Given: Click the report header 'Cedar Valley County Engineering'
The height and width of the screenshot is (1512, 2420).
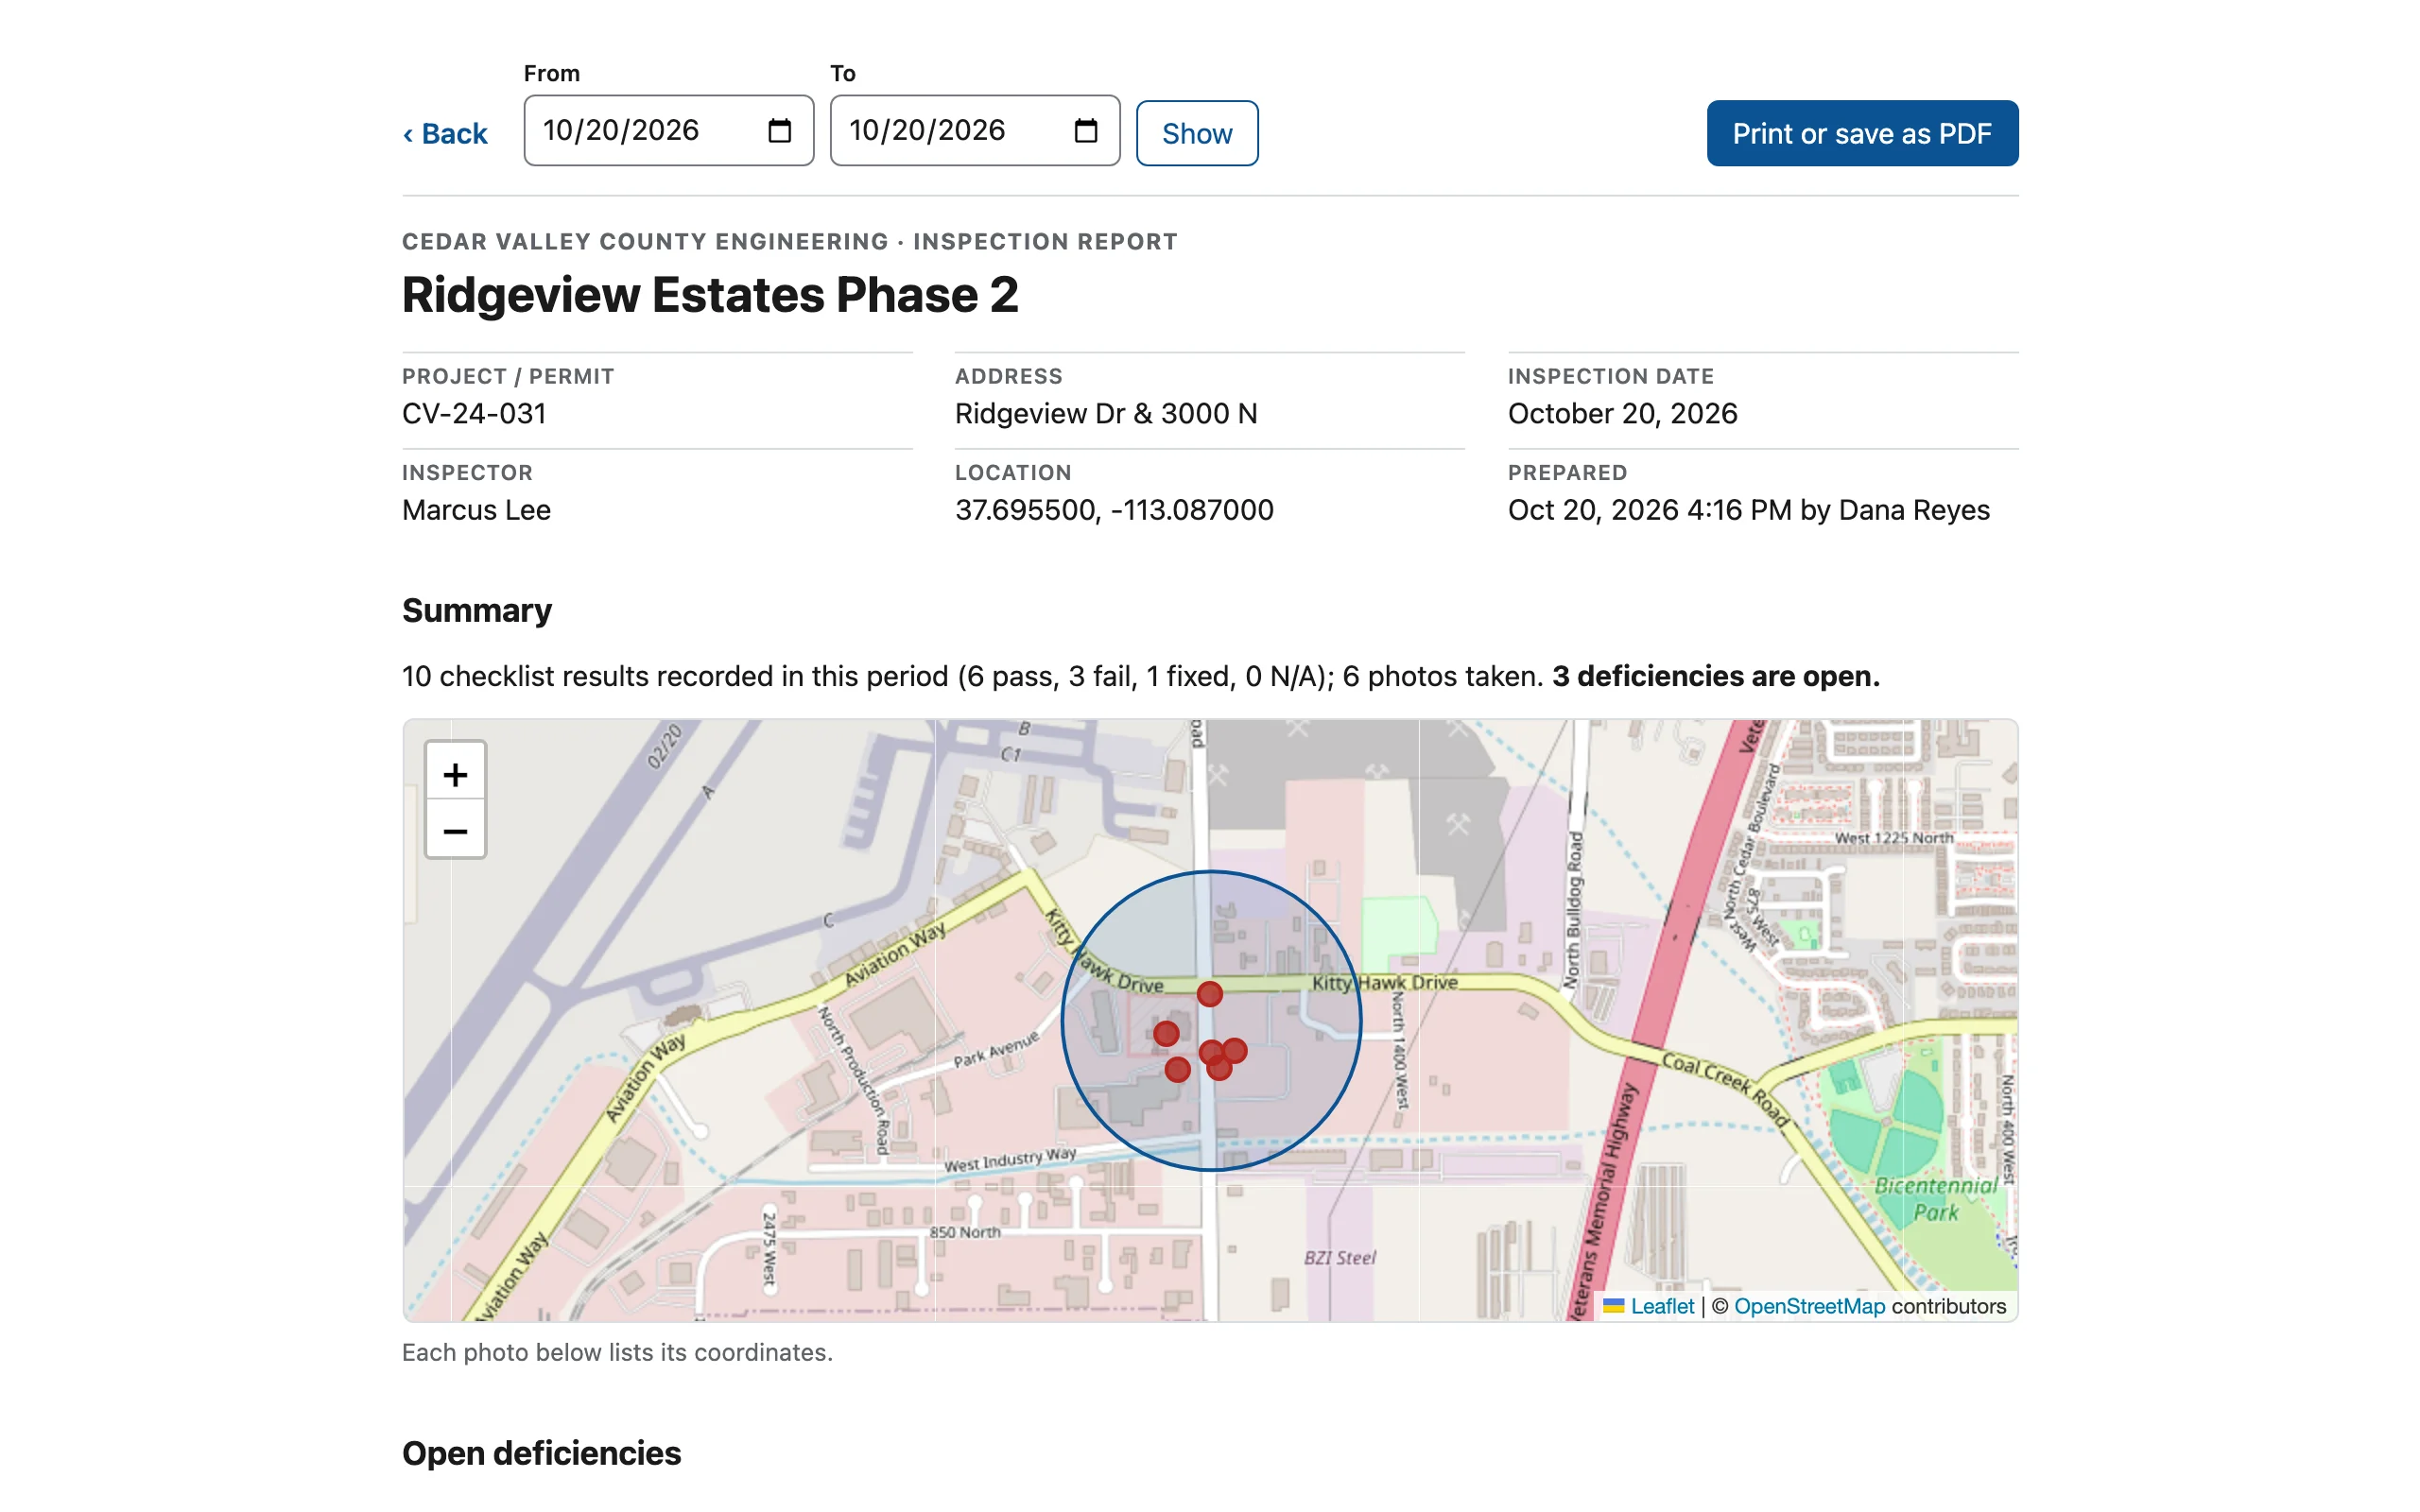Looking at the screenshot, I should 645,242.
